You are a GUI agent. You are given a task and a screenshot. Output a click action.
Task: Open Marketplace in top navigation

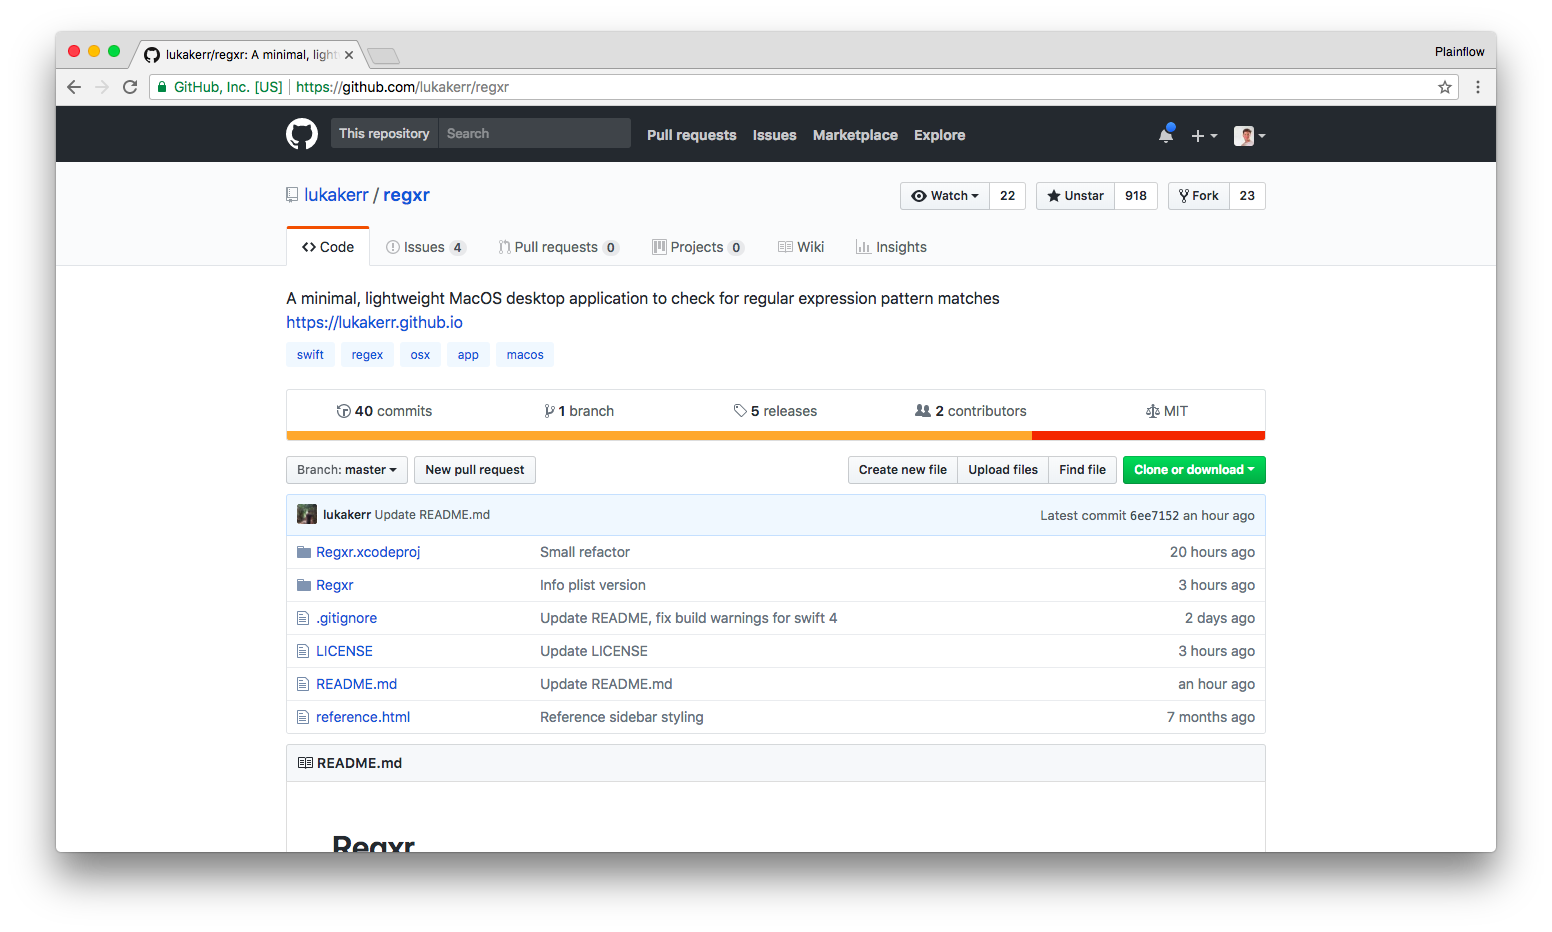coord(855,135)
